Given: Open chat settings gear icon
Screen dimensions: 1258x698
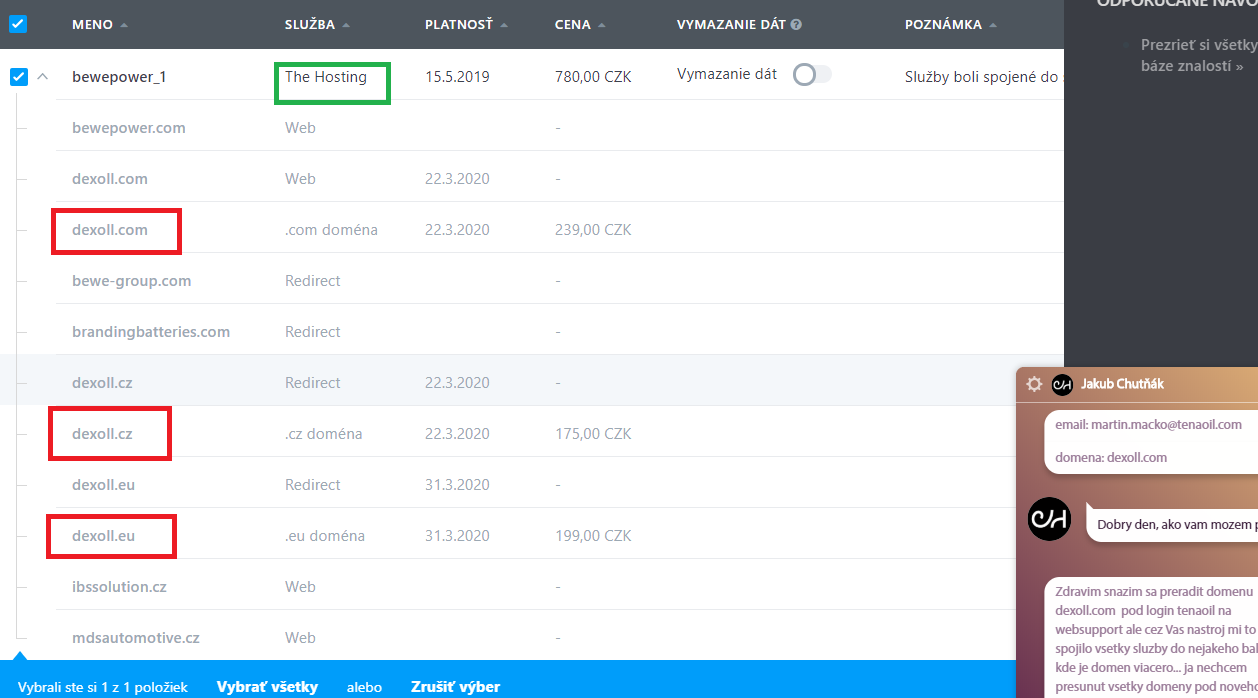Looking at the screenshot, I should pos(1034,384).
